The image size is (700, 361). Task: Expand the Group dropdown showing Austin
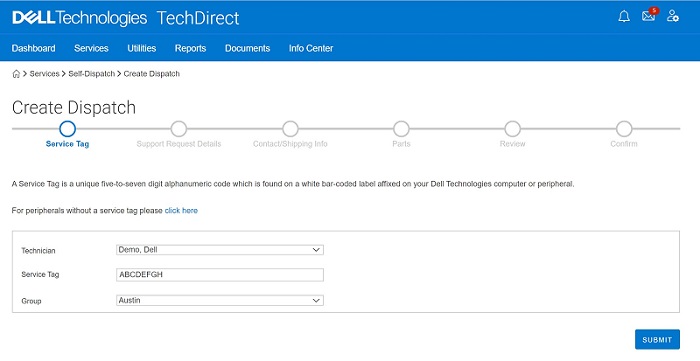click(x=220, y=301)
